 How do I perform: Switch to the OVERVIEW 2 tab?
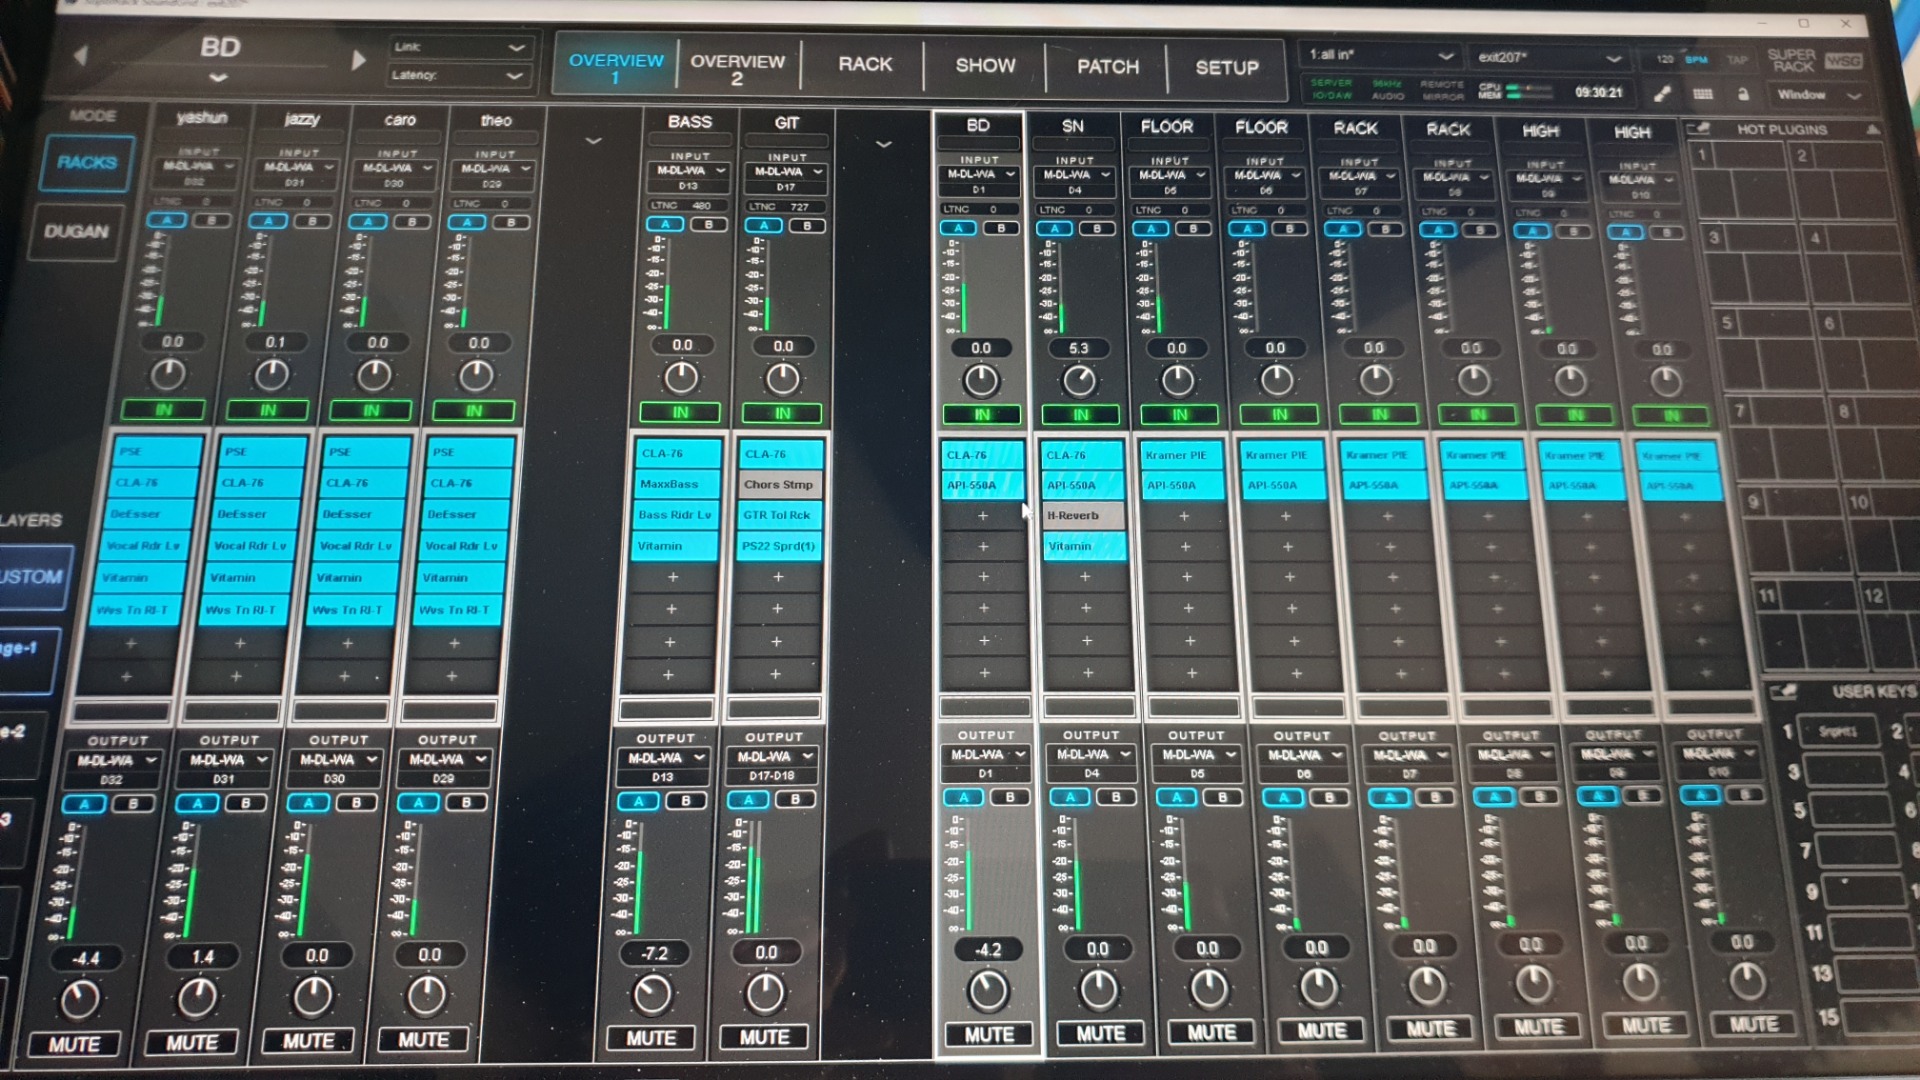(x=737, y=68)
